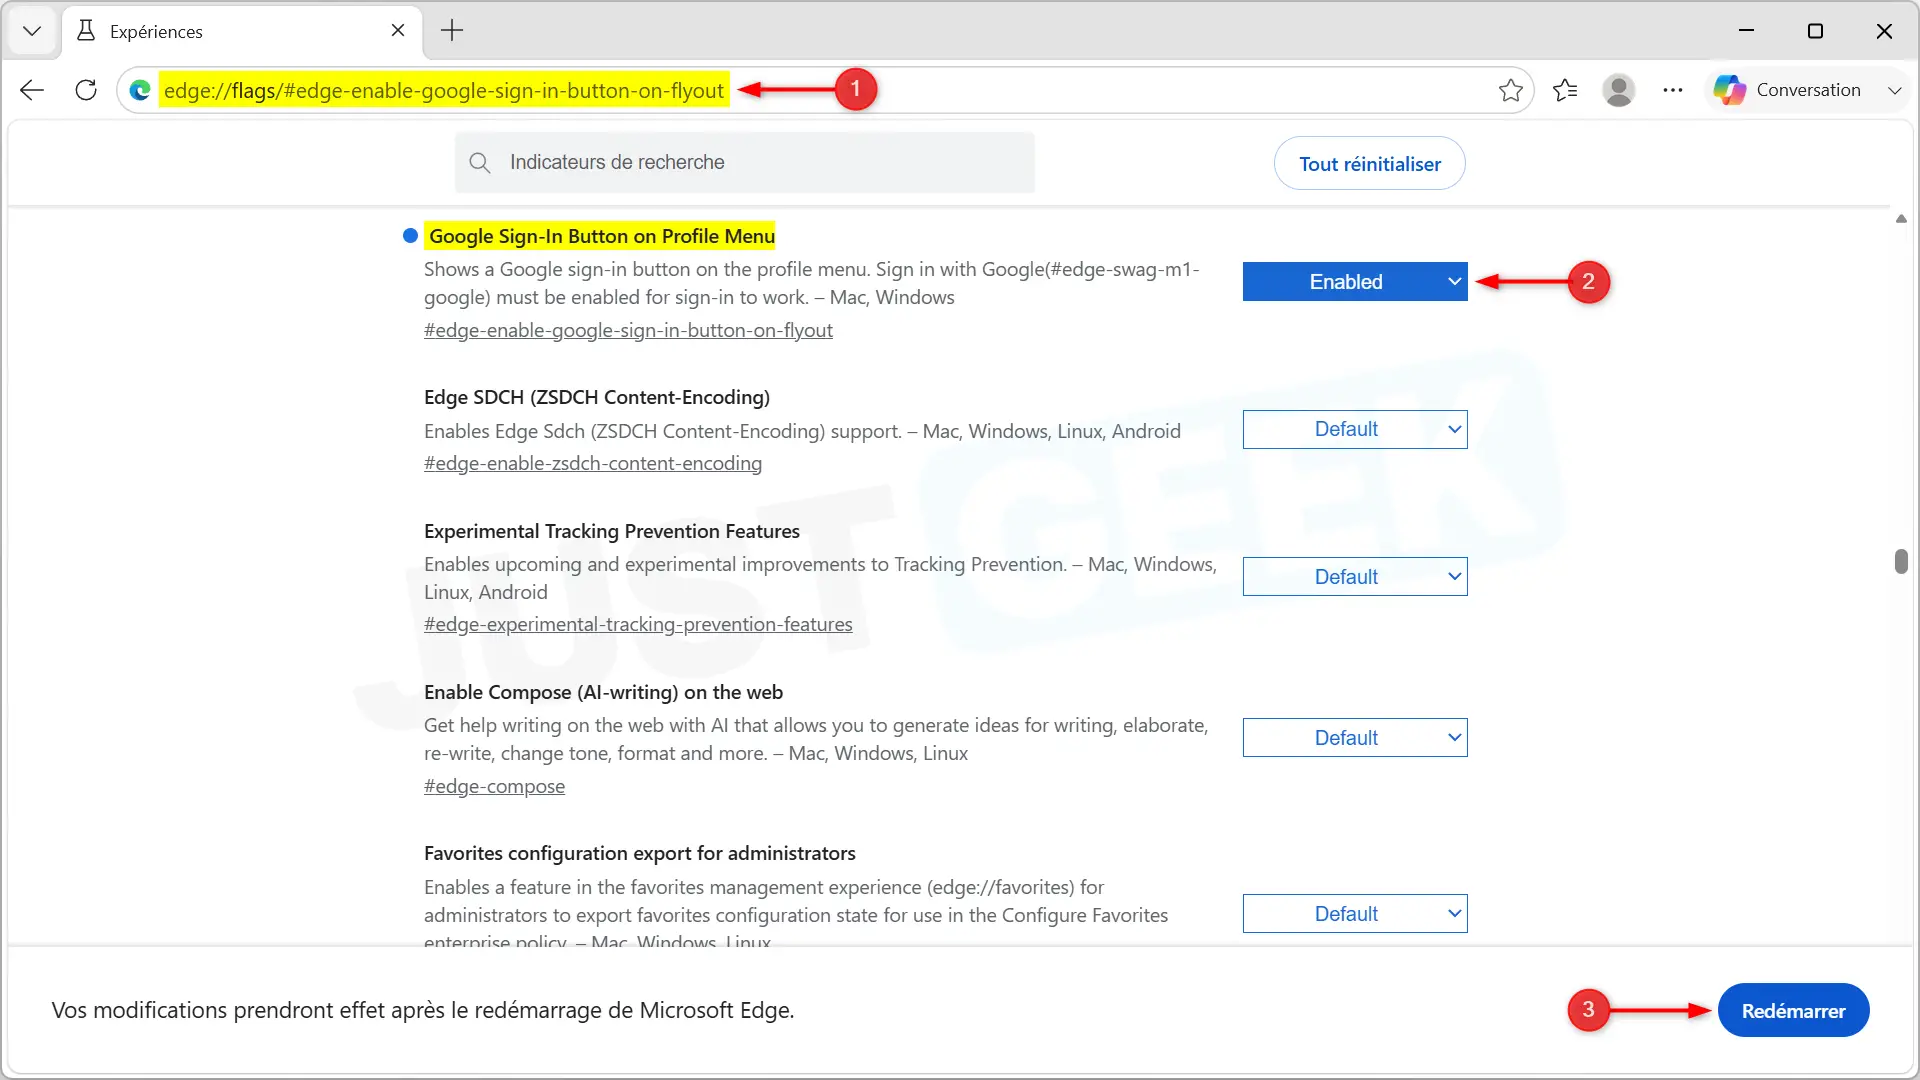
Task: Add page to favorites with star icon
Action: tap(1511, 90)
